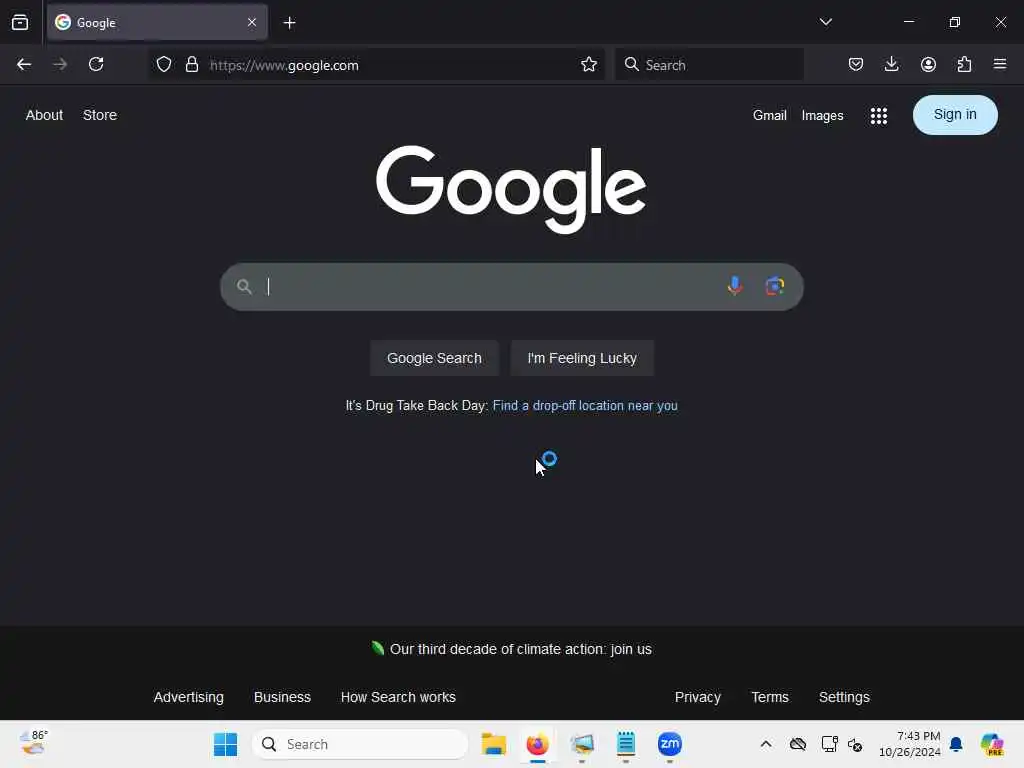Image resolution: width=1024 pixels, height=768 pixels.
Task: View site security padlock info
Action: (x=191, y=65)
